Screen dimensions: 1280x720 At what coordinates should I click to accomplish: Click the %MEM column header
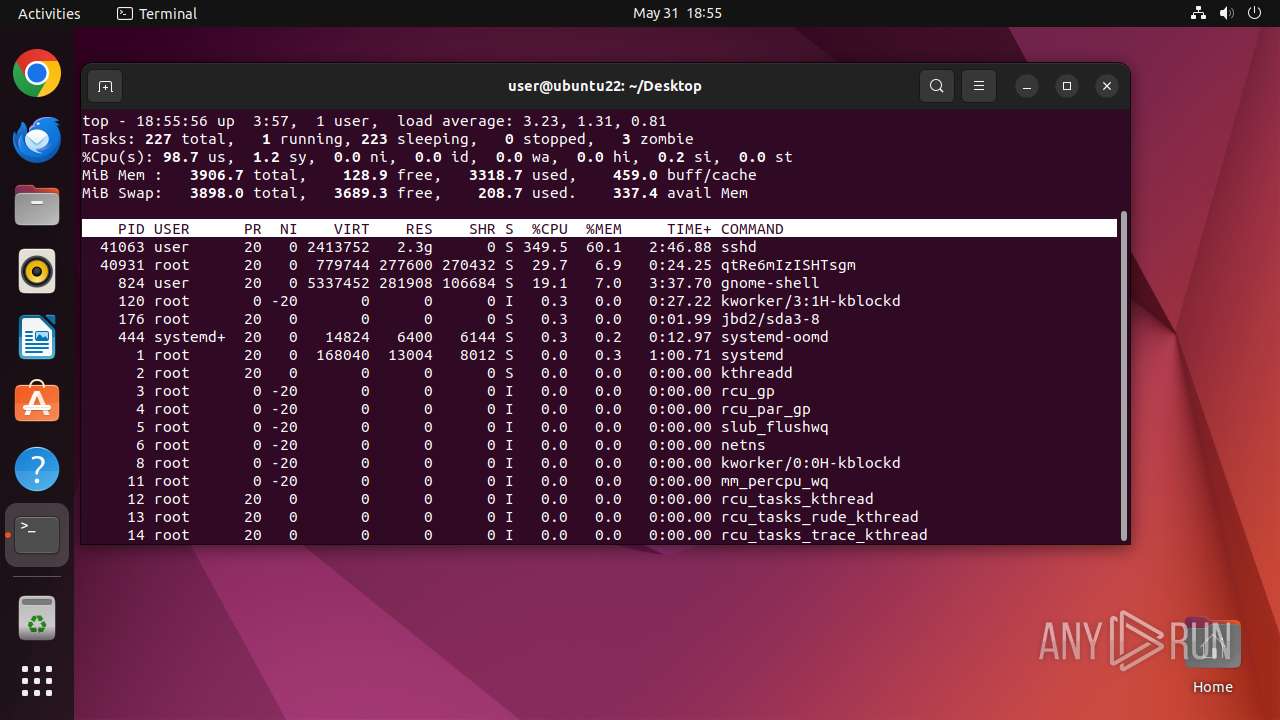click(x=604, y=229)
